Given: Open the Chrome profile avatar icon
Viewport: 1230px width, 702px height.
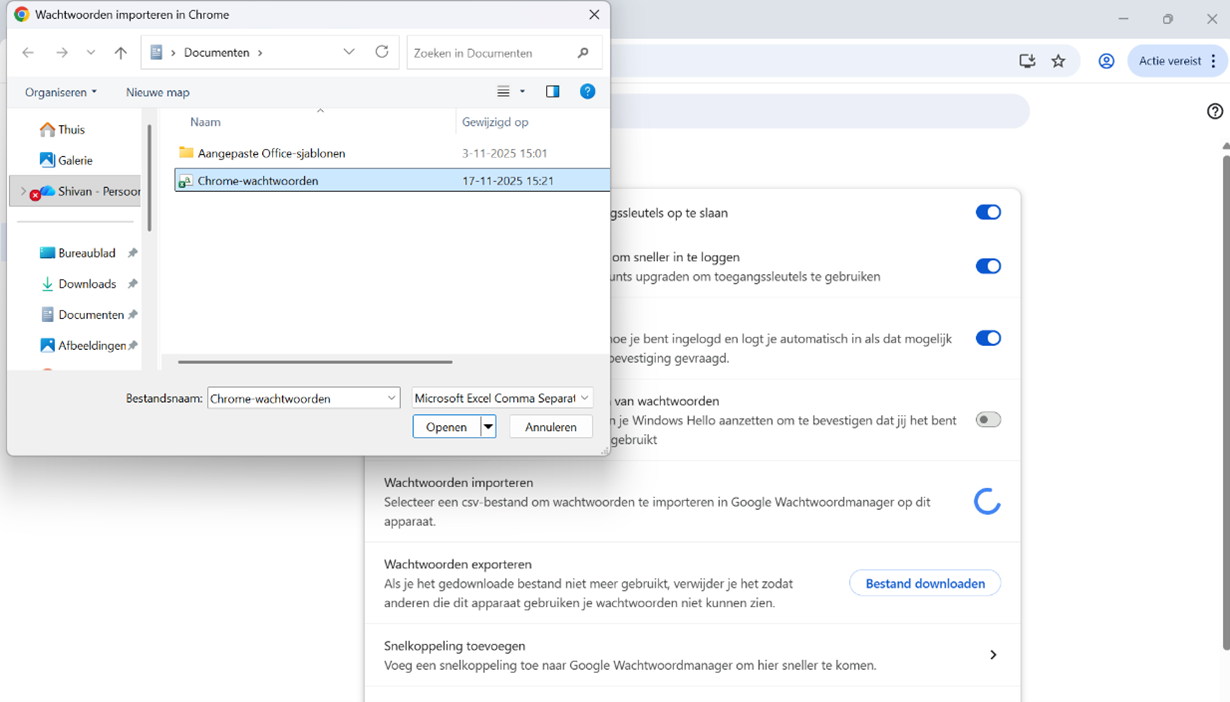Looking at the screenshot, I should [x=1106, y=61].
